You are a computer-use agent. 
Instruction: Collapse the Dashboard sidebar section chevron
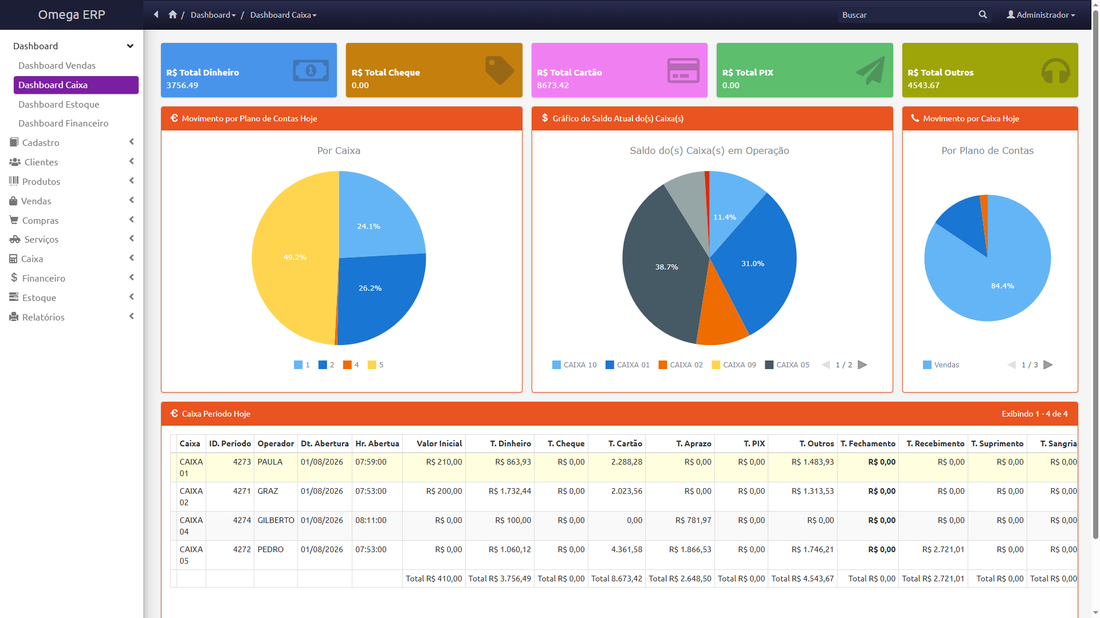click(x=130, y=46)
